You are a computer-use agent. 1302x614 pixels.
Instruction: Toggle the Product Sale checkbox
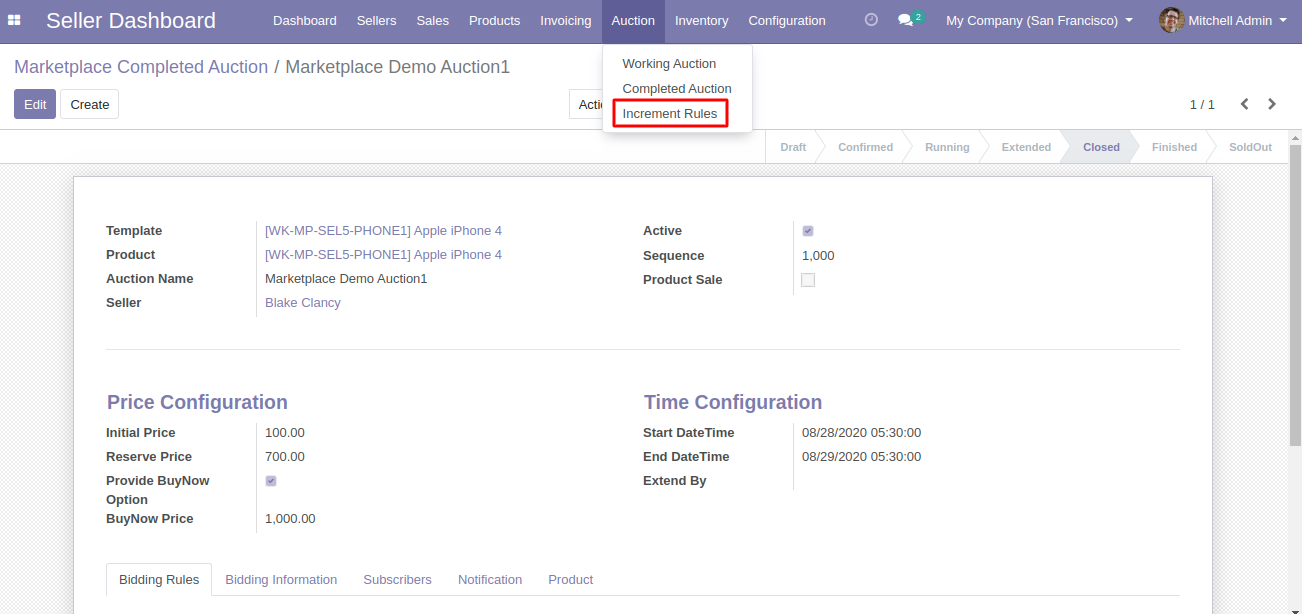coord(808,280)
